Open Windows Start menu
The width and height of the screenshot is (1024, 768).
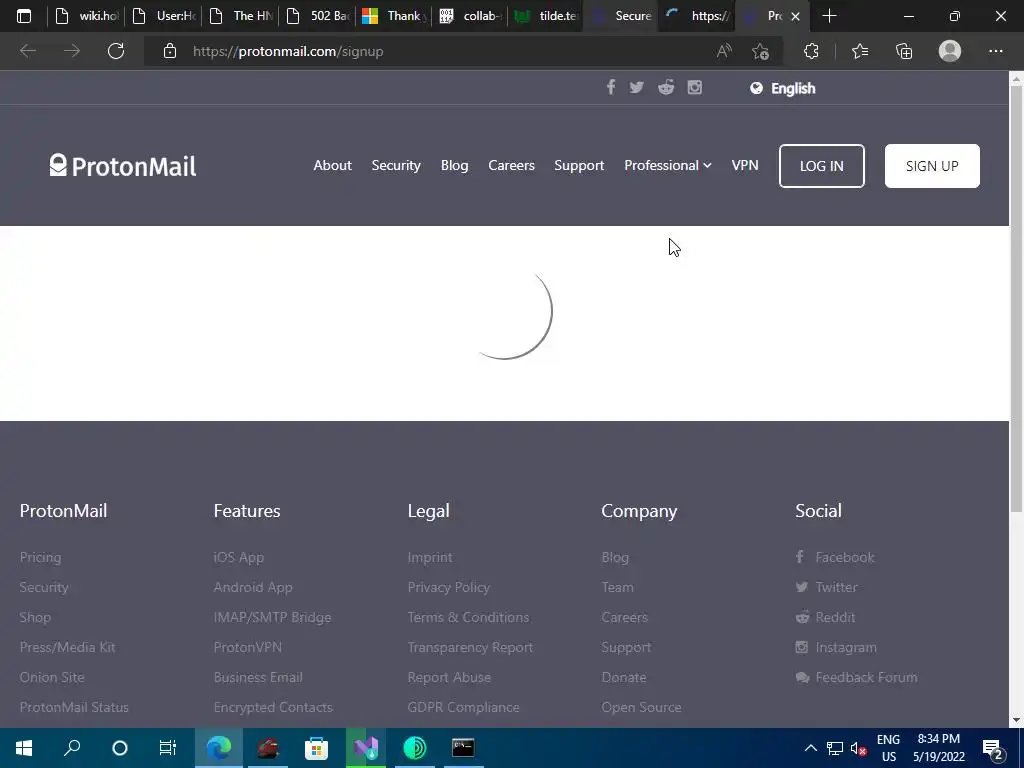point(24,748)
